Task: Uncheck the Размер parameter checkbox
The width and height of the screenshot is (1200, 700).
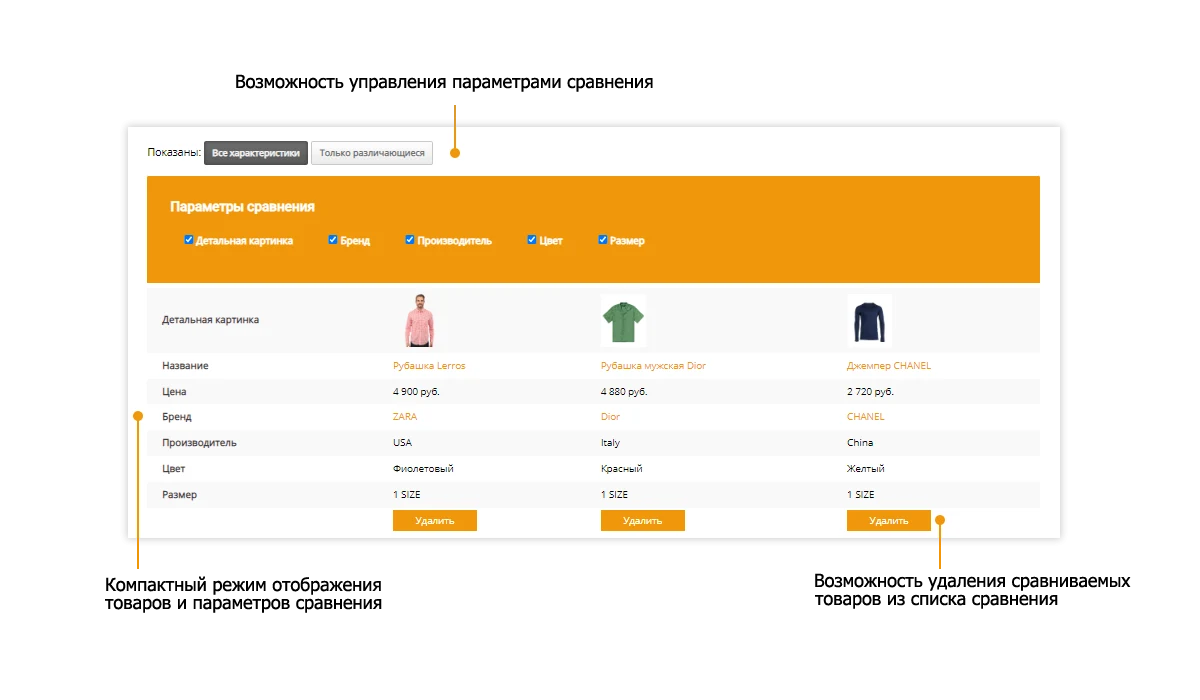Action: click(603, 240)
